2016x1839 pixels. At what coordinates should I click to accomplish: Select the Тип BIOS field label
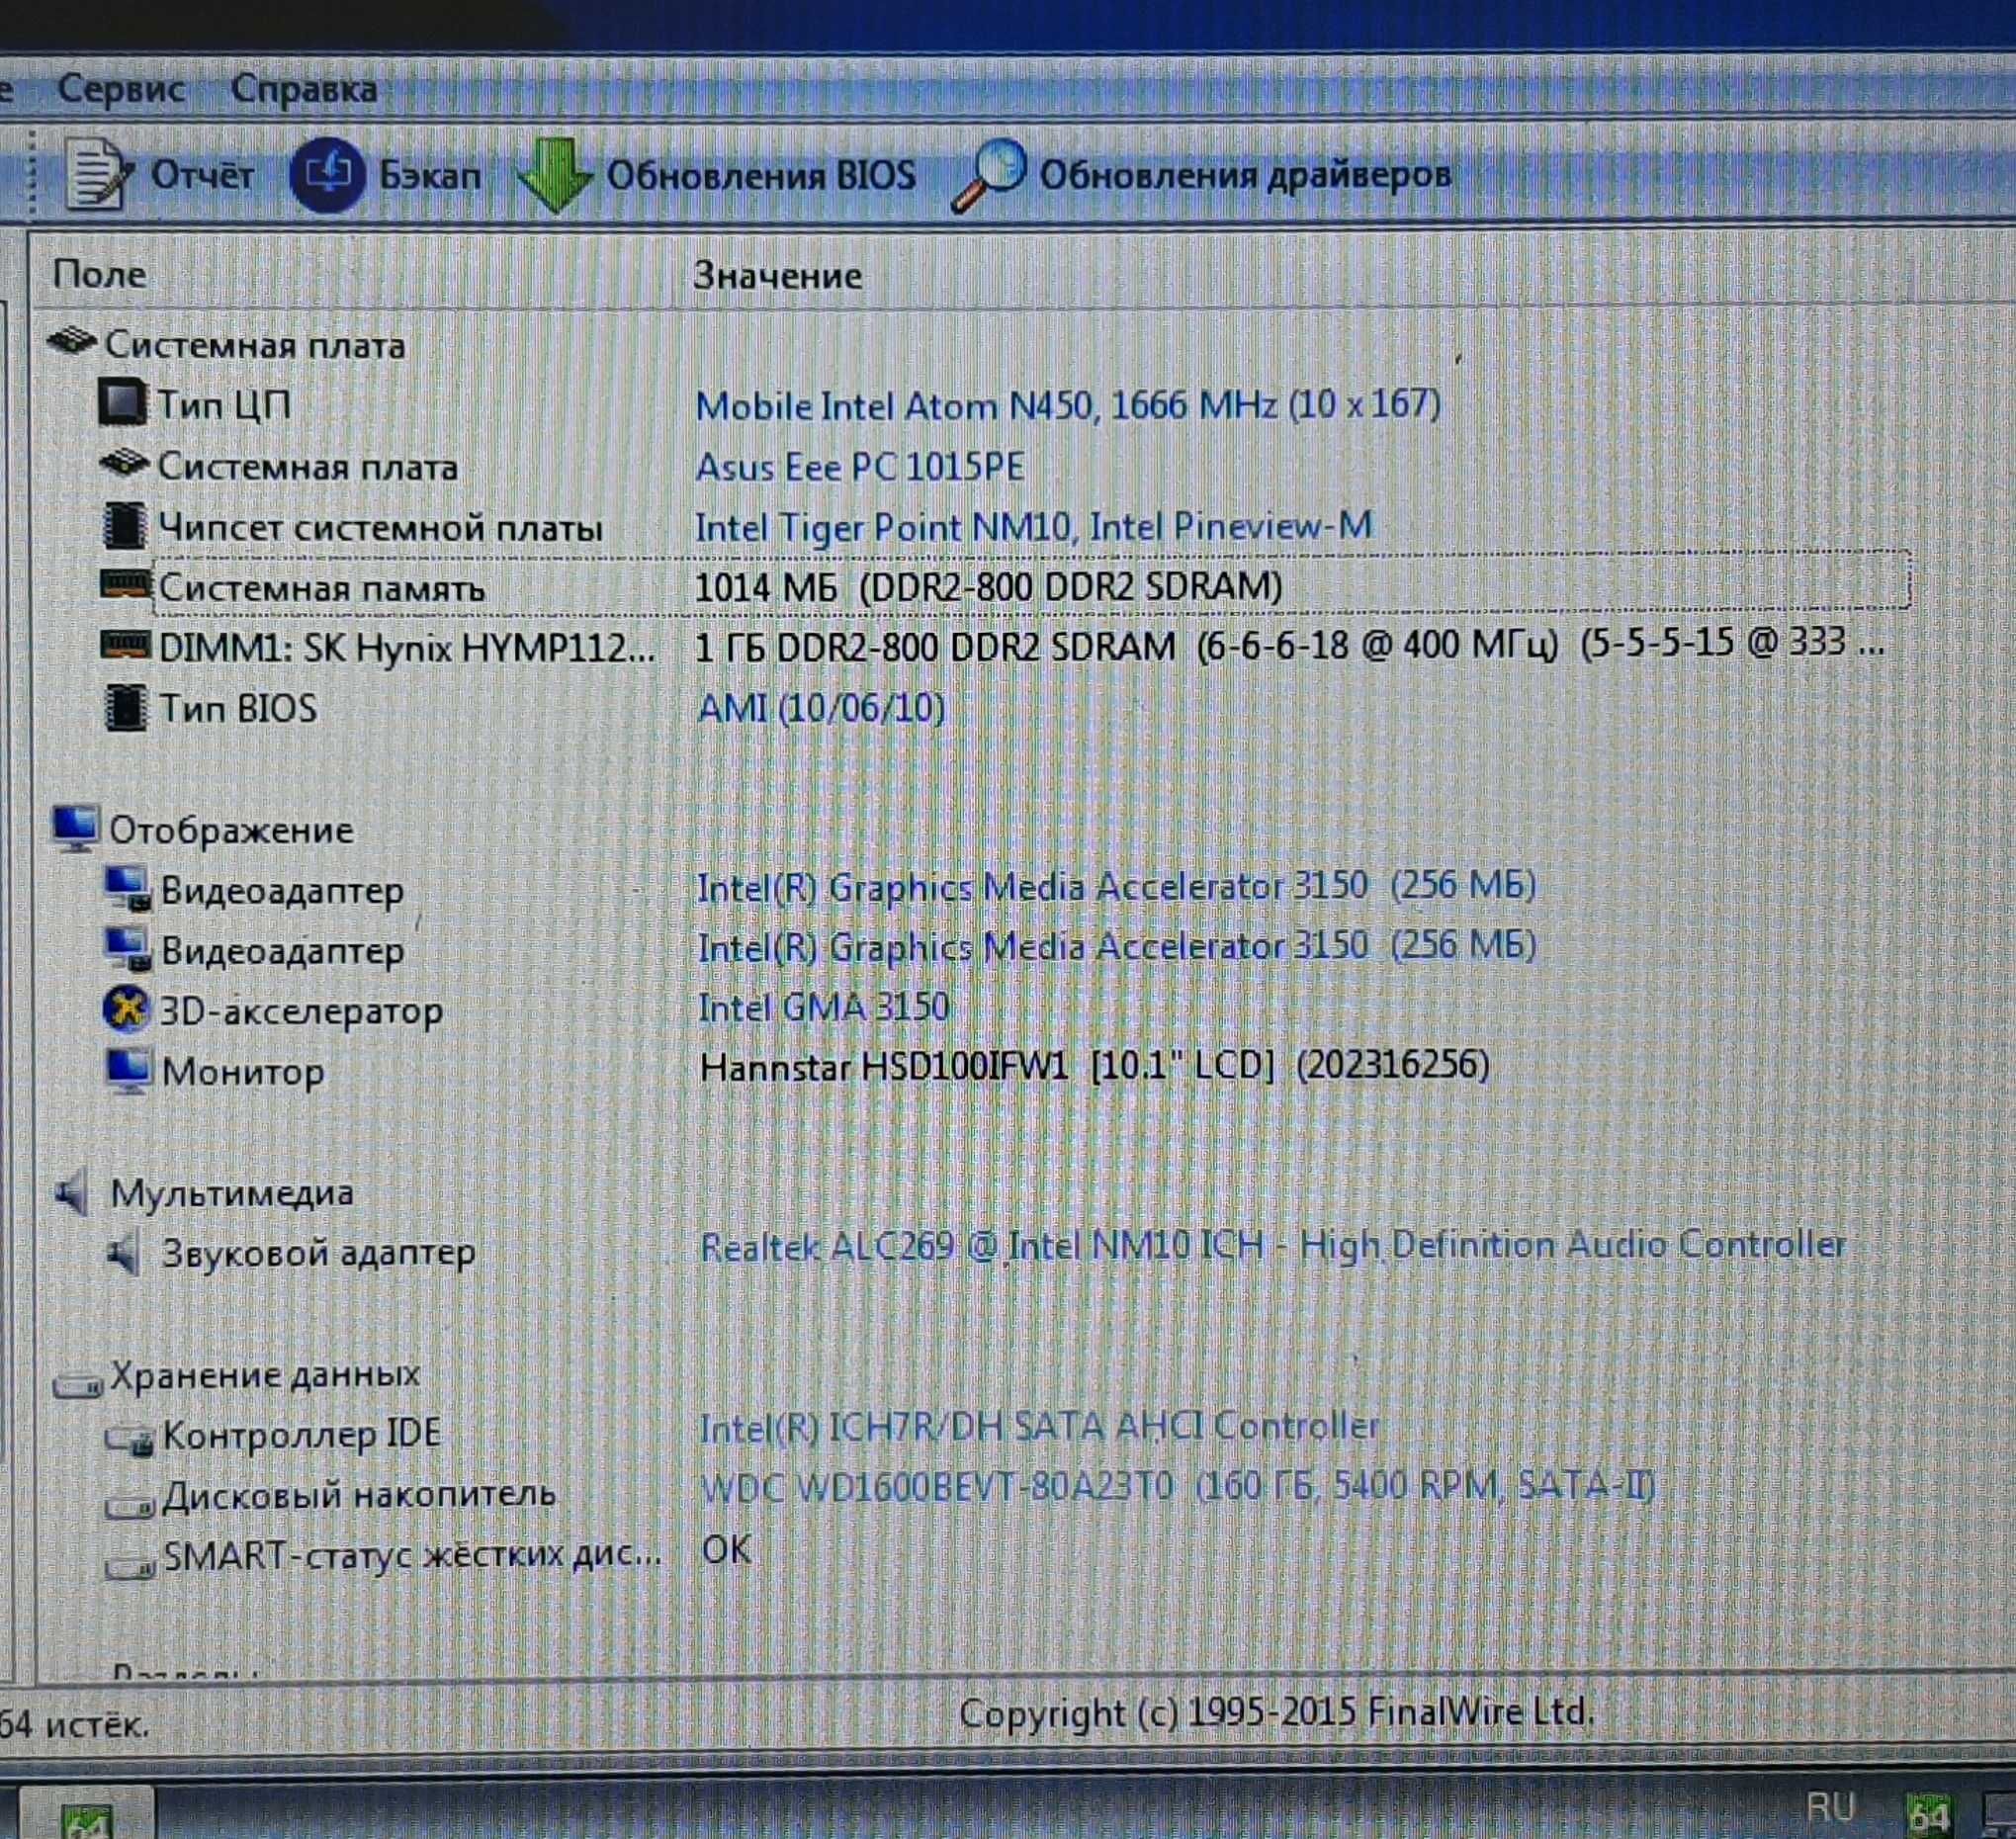(239, 709)
